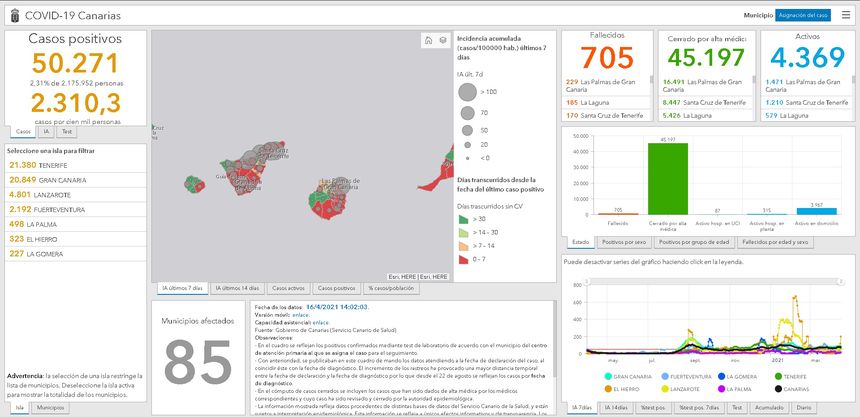Open the hamburger menu in the header
This screenshot has height=417, width=860.
coord(846,16)
